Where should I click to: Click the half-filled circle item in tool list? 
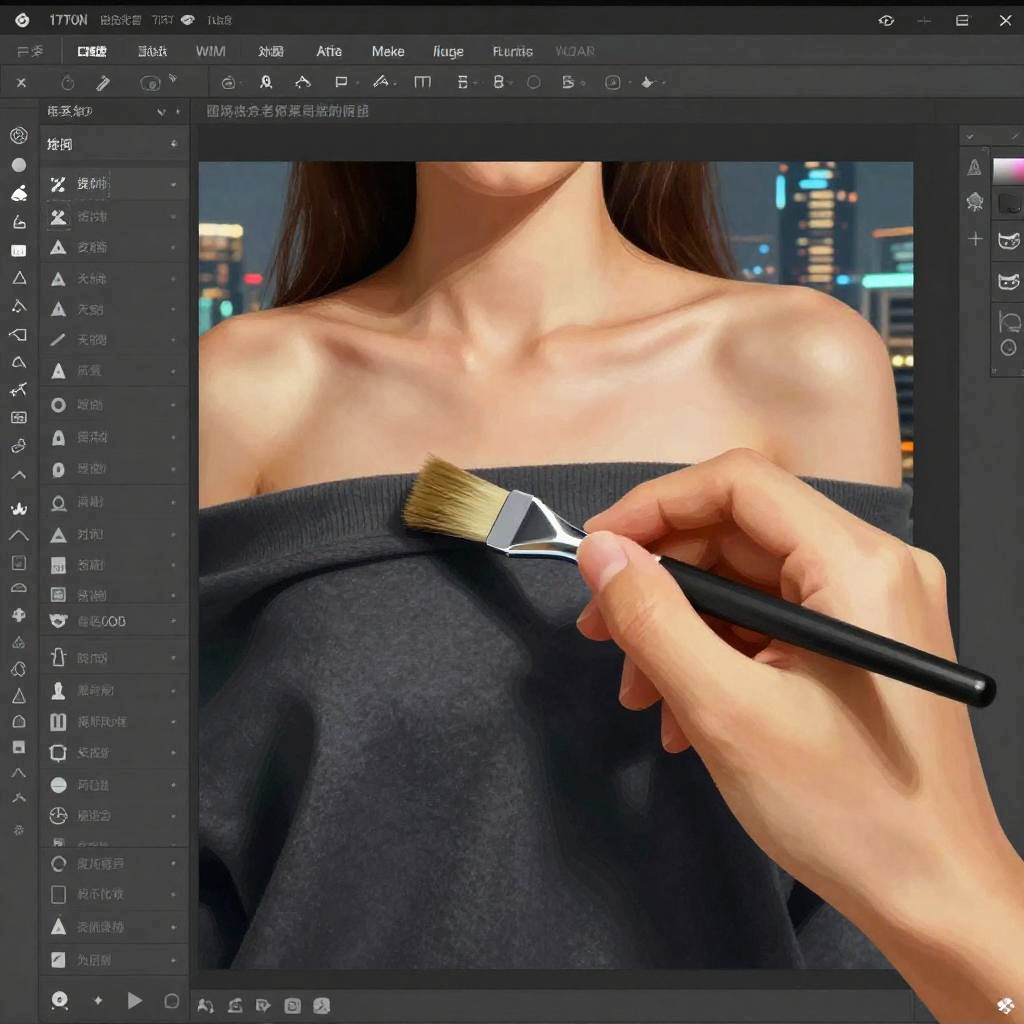(58, 785)
